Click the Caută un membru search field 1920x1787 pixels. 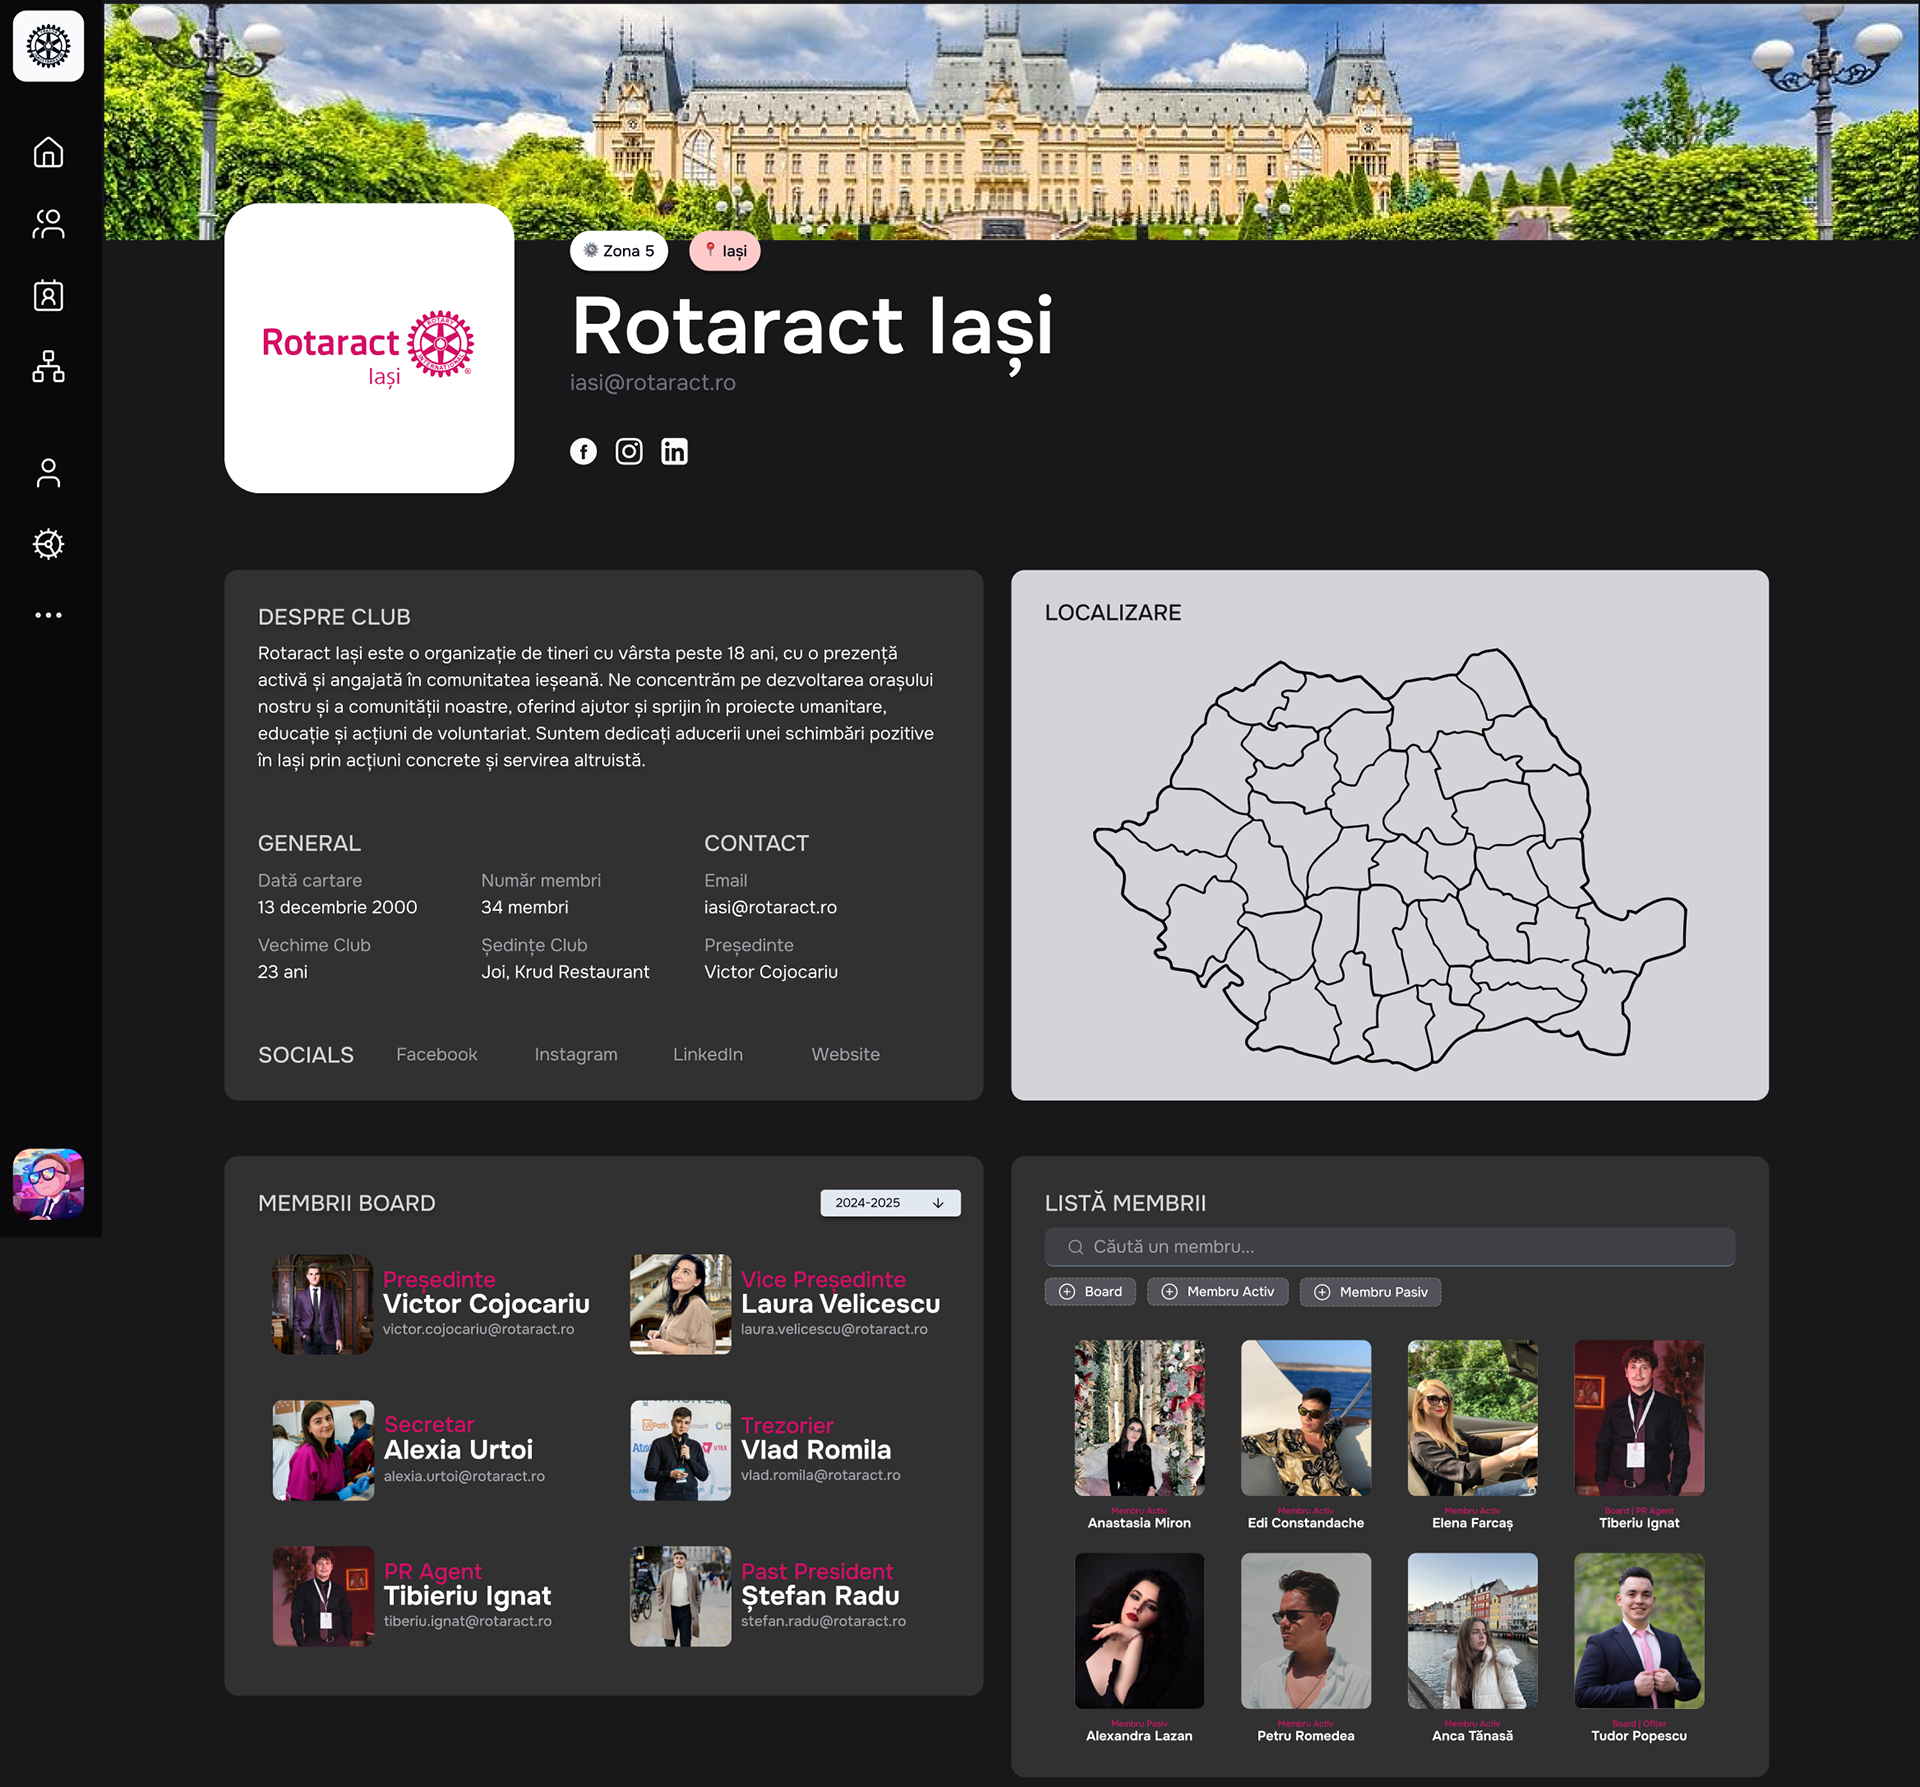click(x=1390, y=1247)
